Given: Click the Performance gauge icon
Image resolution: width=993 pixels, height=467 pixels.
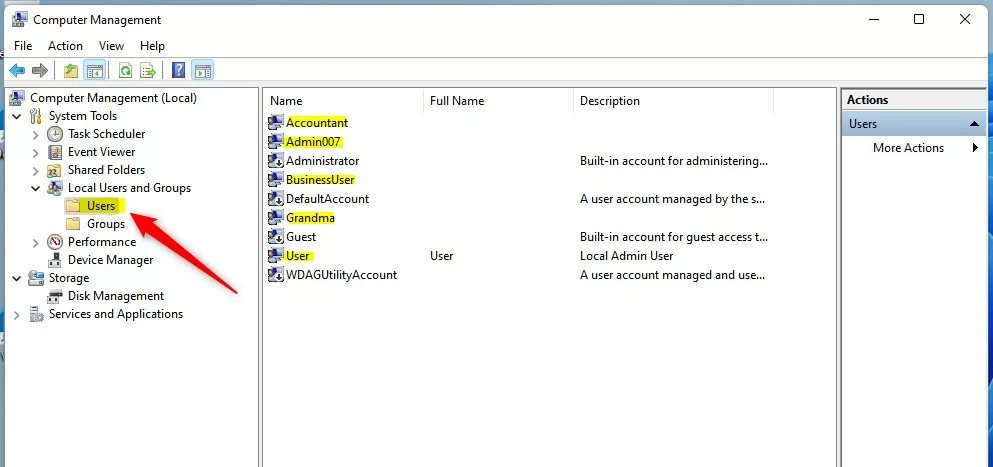Looking at the screenshot, I should pos(55,242).
